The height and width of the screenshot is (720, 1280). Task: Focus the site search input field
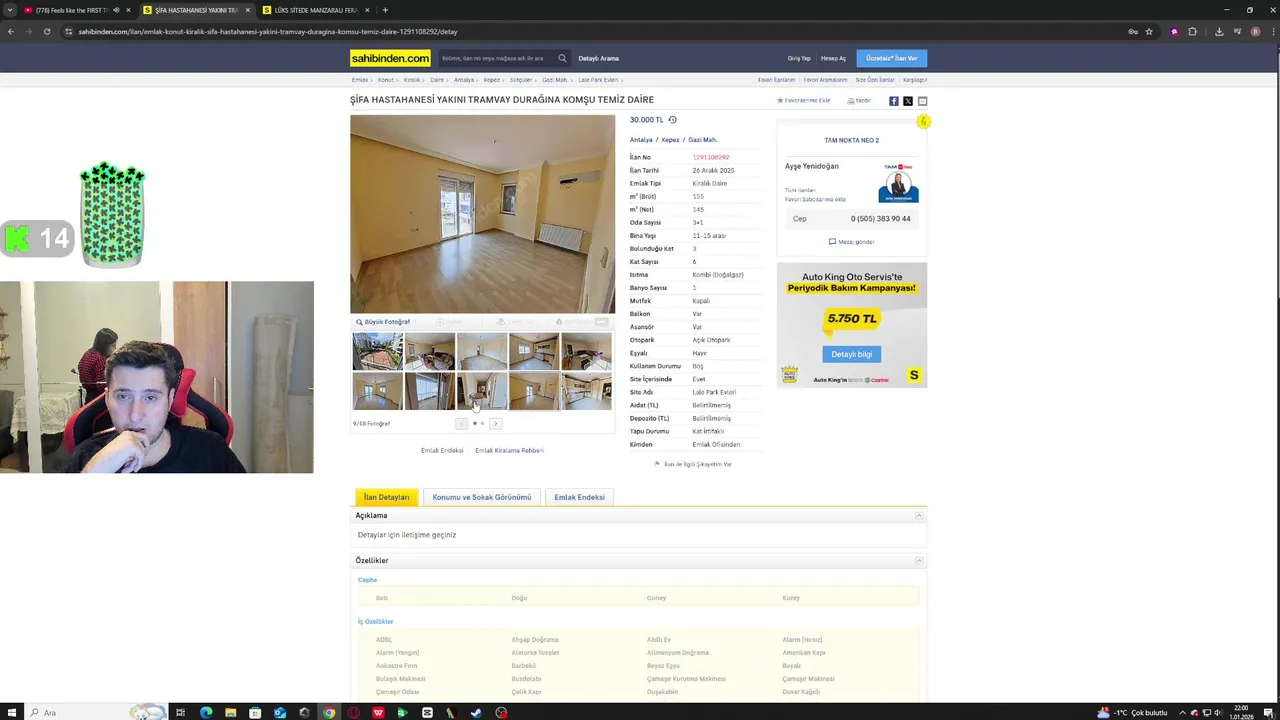[x=497, y=58]
